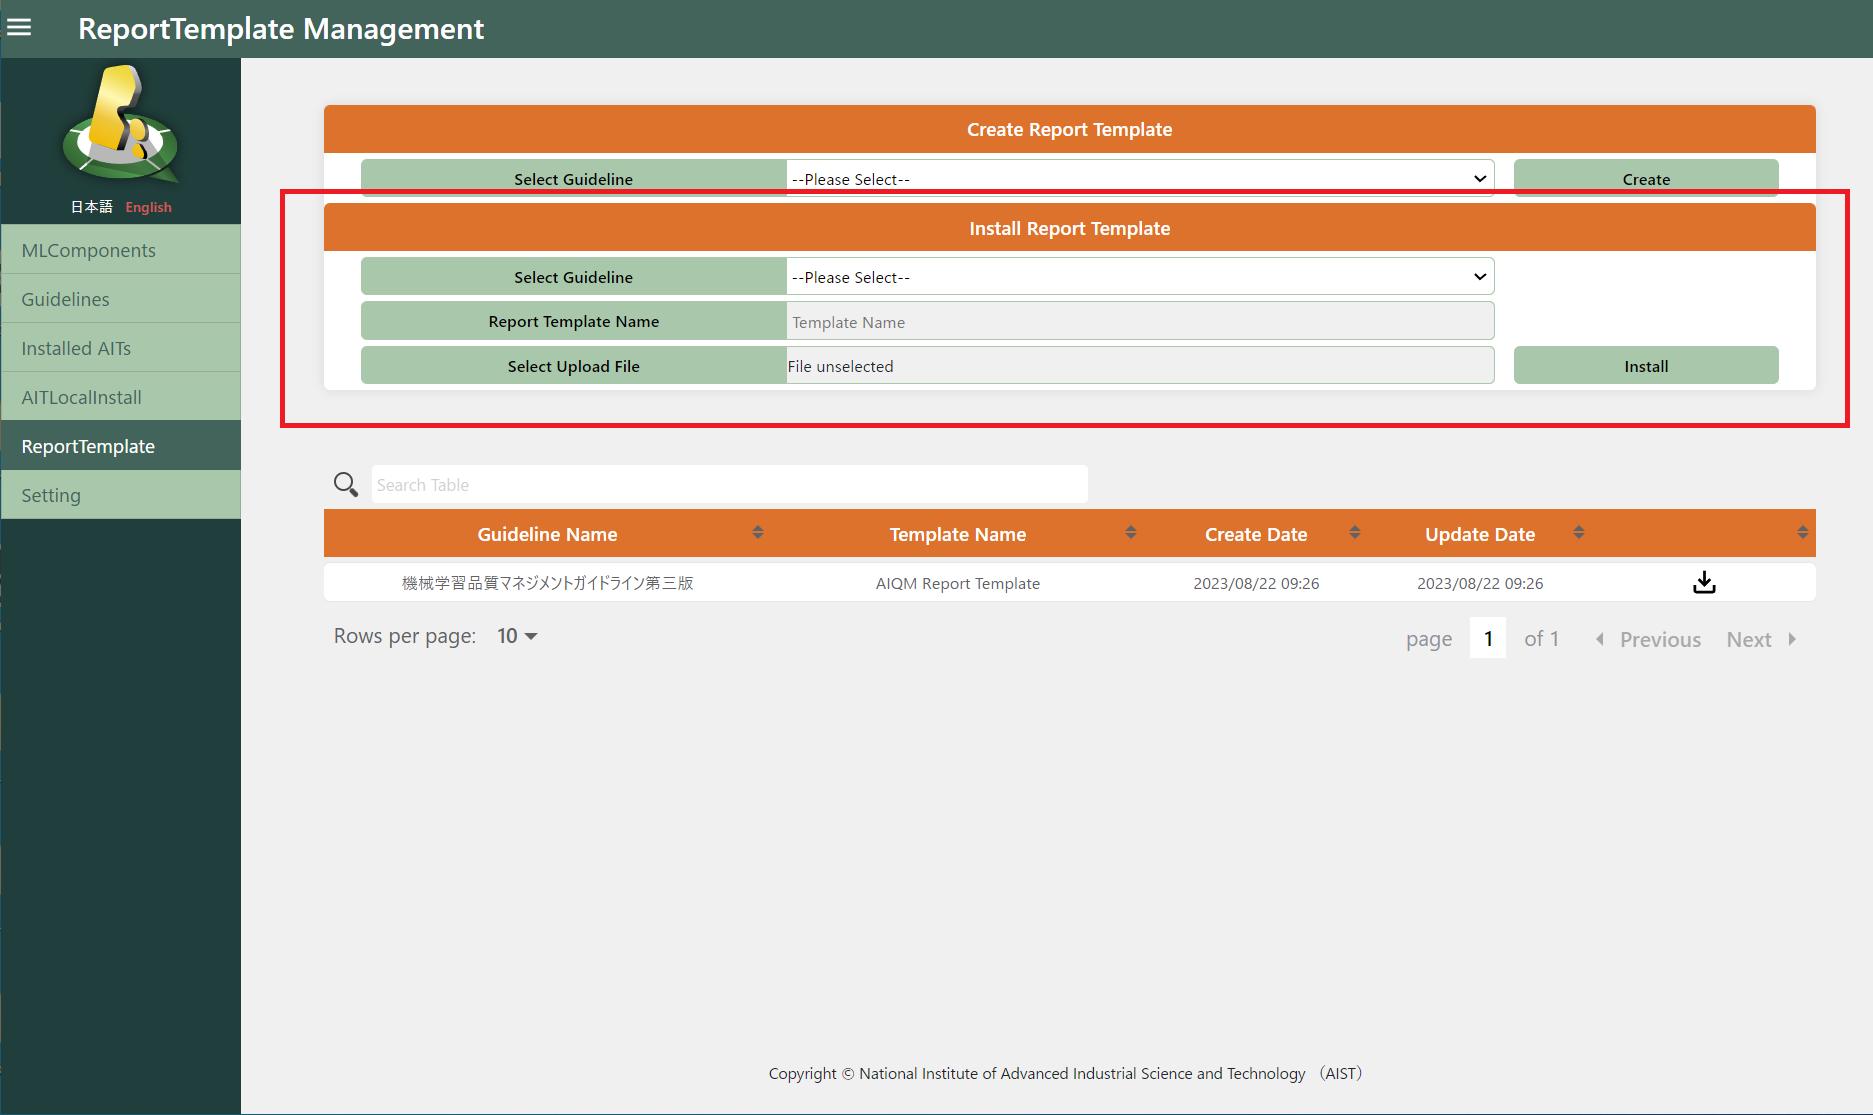Click the search magnifier icon
This screenshot has width=1873, height=1115.
[346, 485]
